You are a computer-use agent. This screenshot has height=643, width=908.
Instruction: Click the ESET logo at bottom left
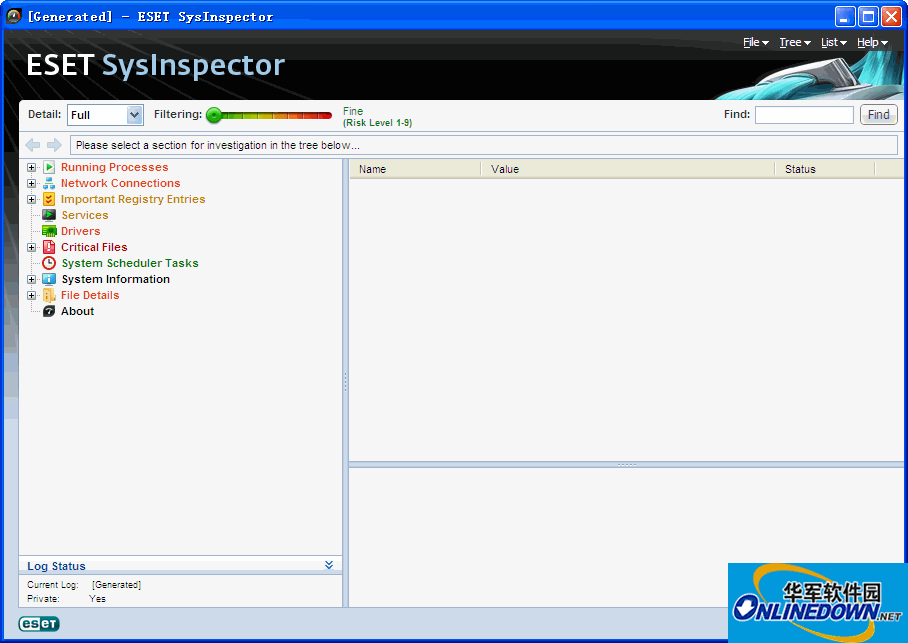coord(39,623)
